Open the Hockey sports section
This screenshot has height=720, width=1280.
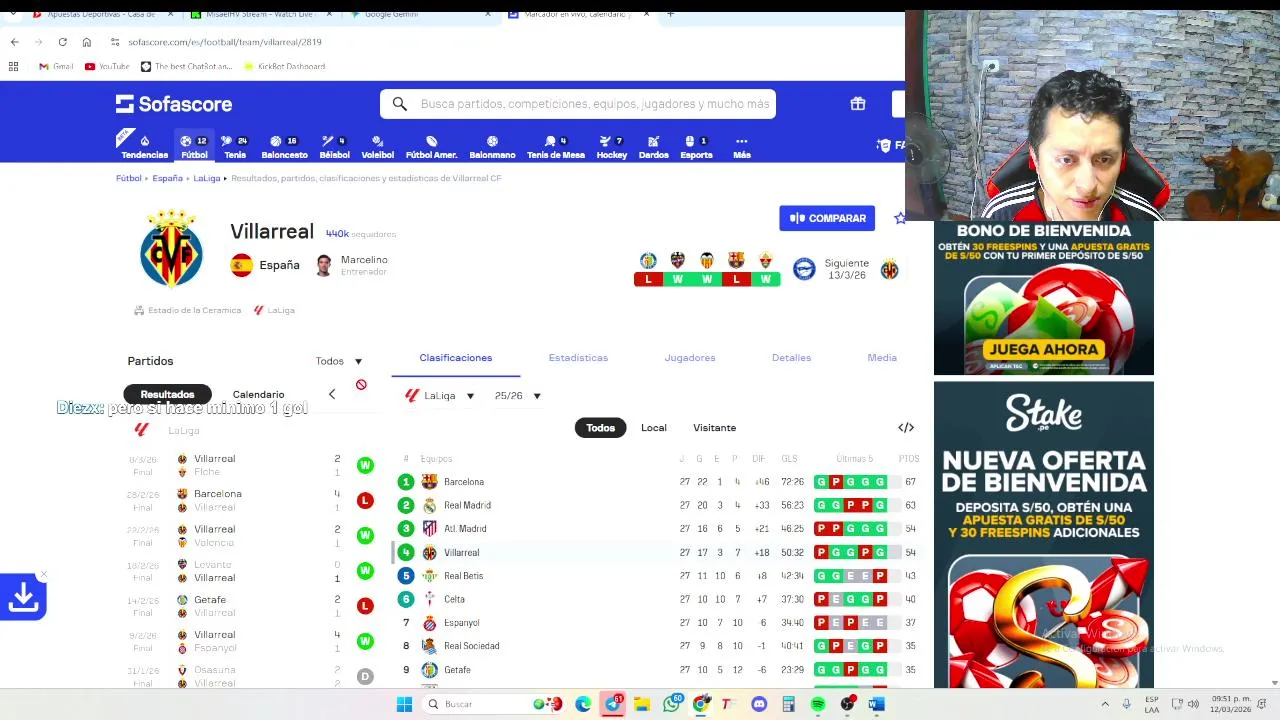tap(611, 147)
